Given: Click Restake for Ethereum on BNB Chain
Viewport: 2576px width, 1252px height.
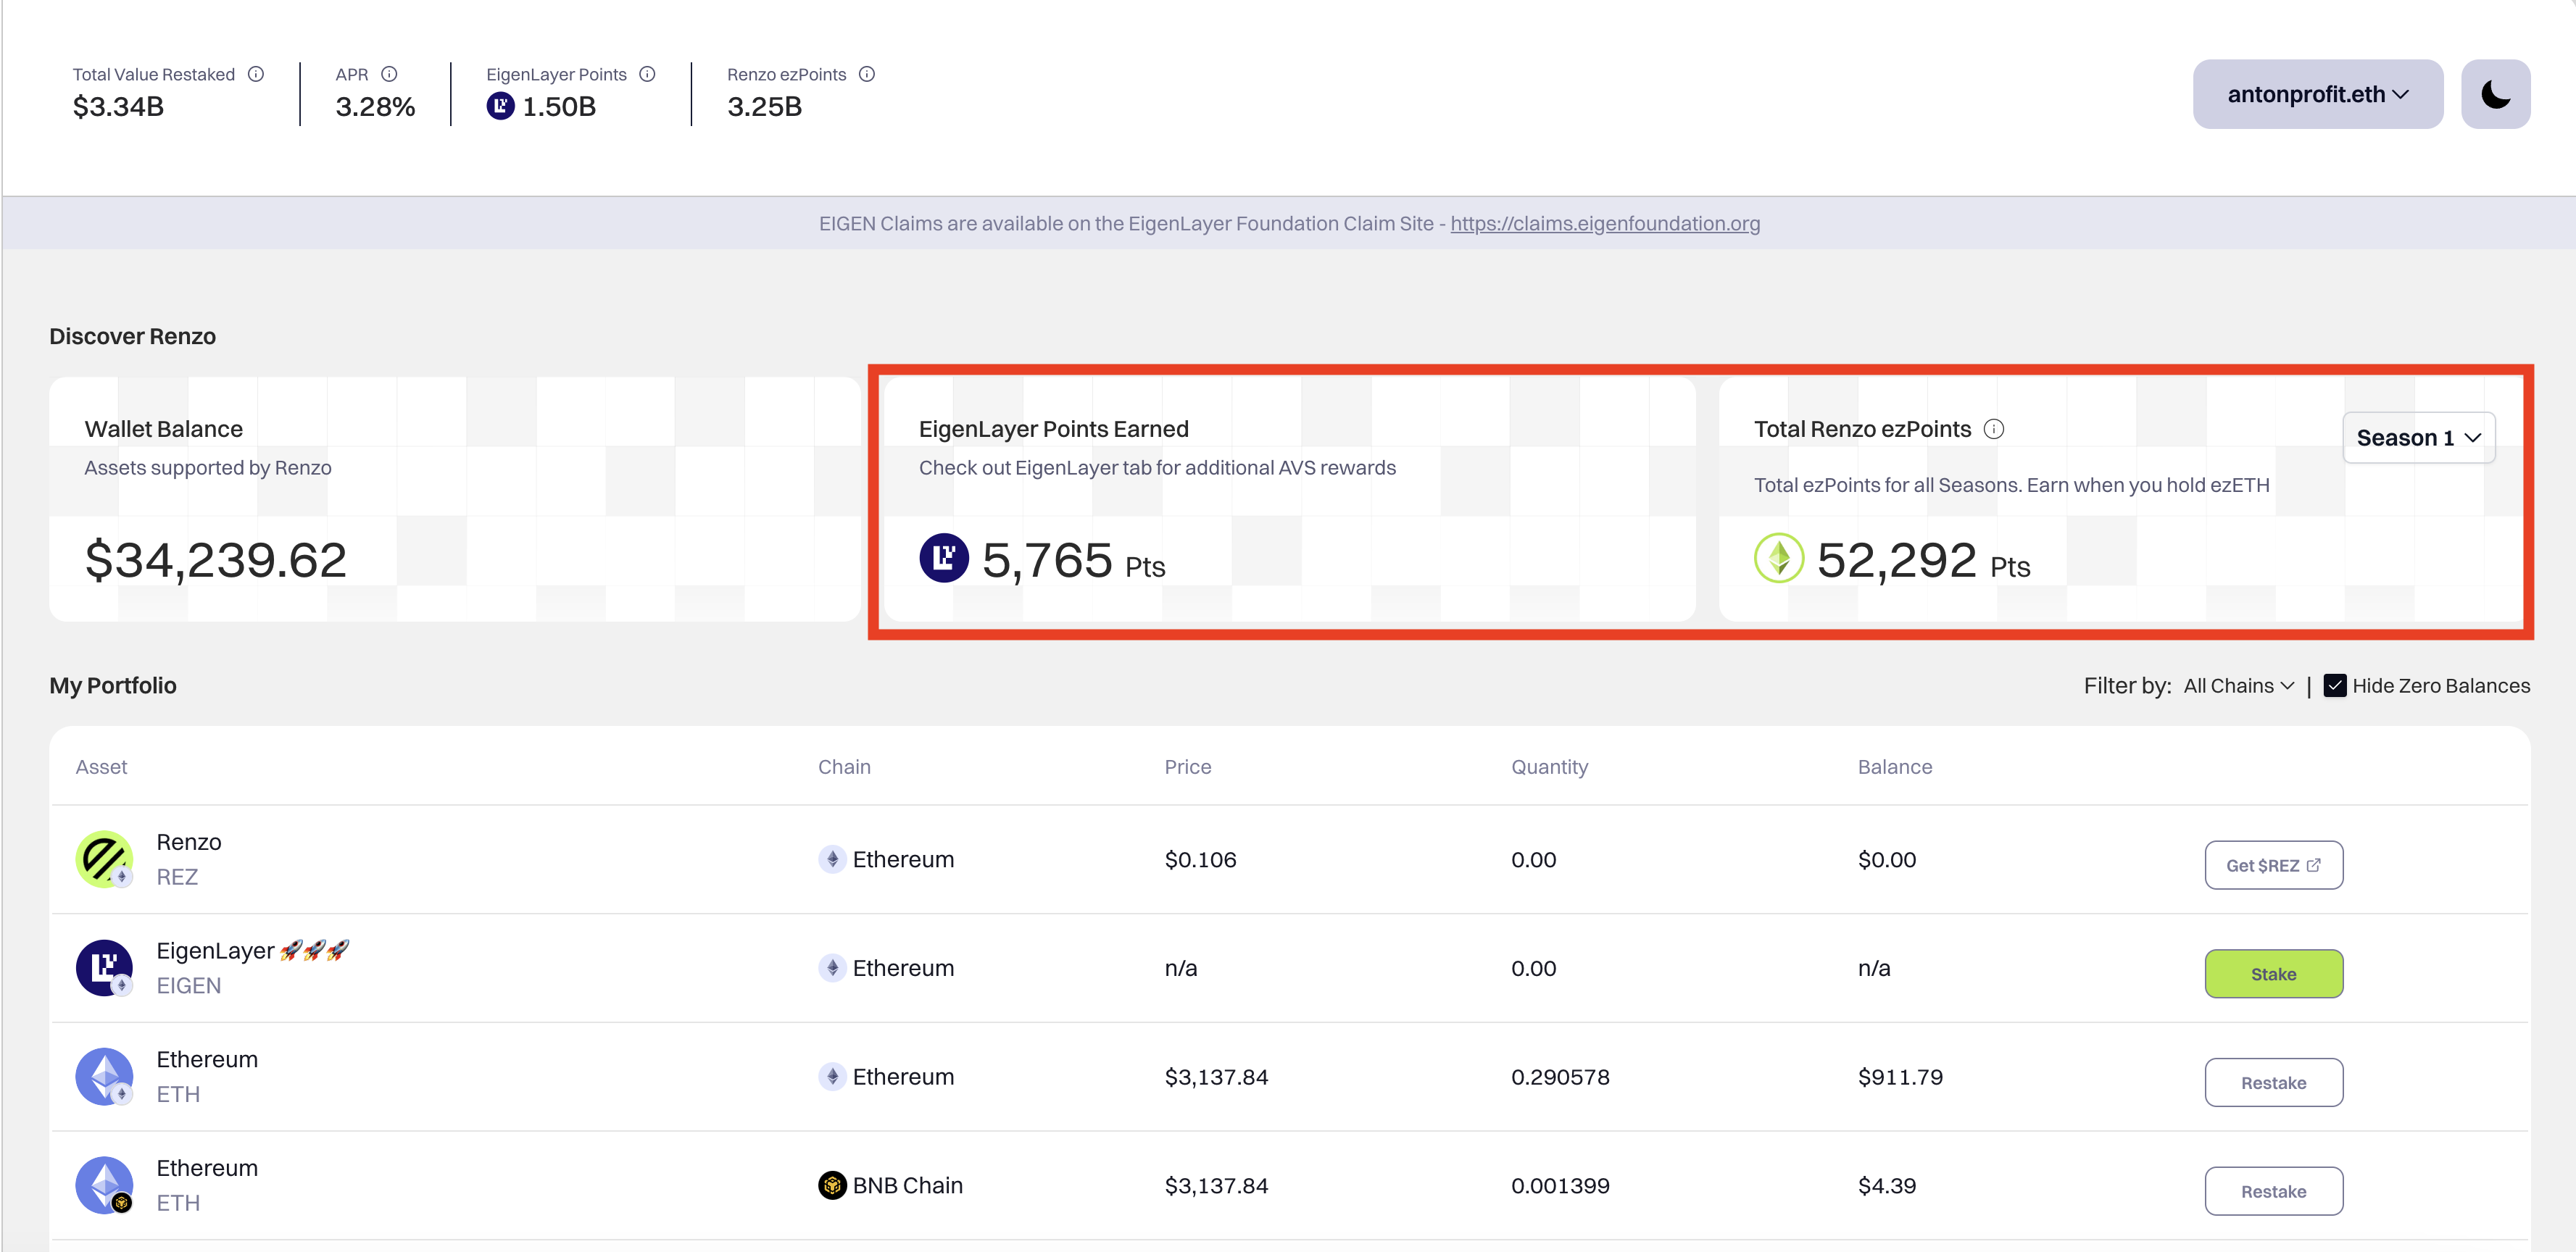Looking at the screenshot, I should 2272,1191.
